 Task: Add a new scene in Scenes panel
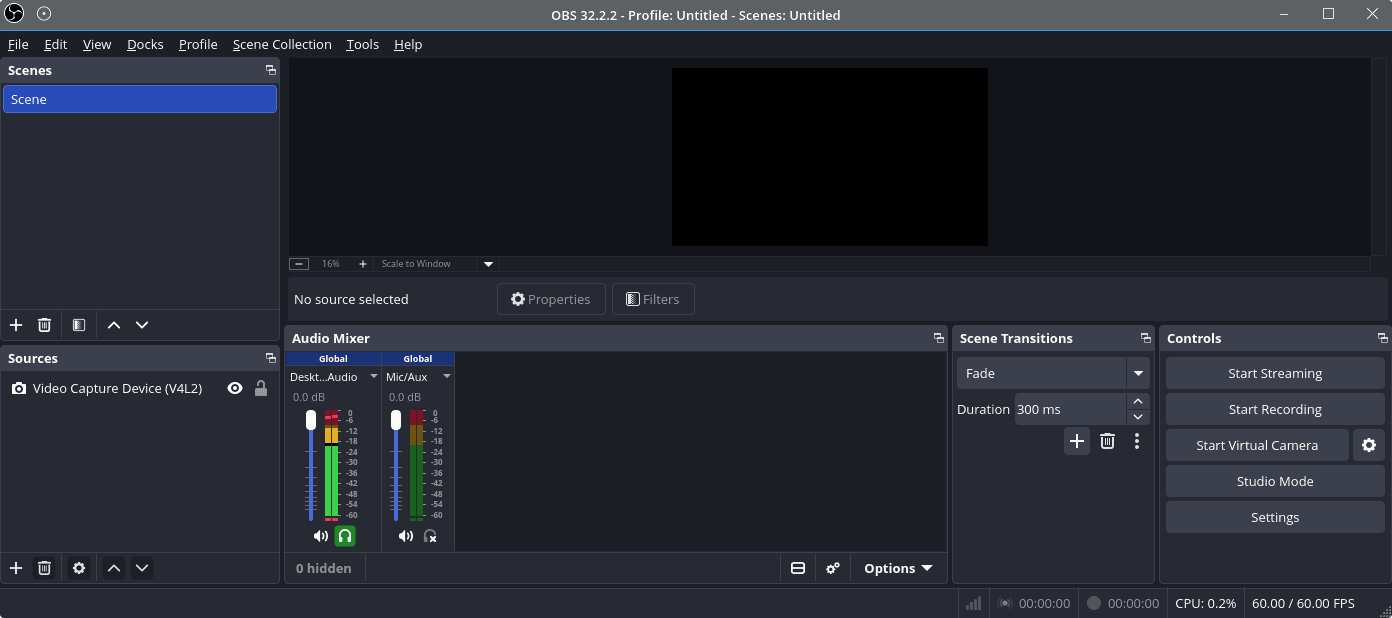coord(16,325)
